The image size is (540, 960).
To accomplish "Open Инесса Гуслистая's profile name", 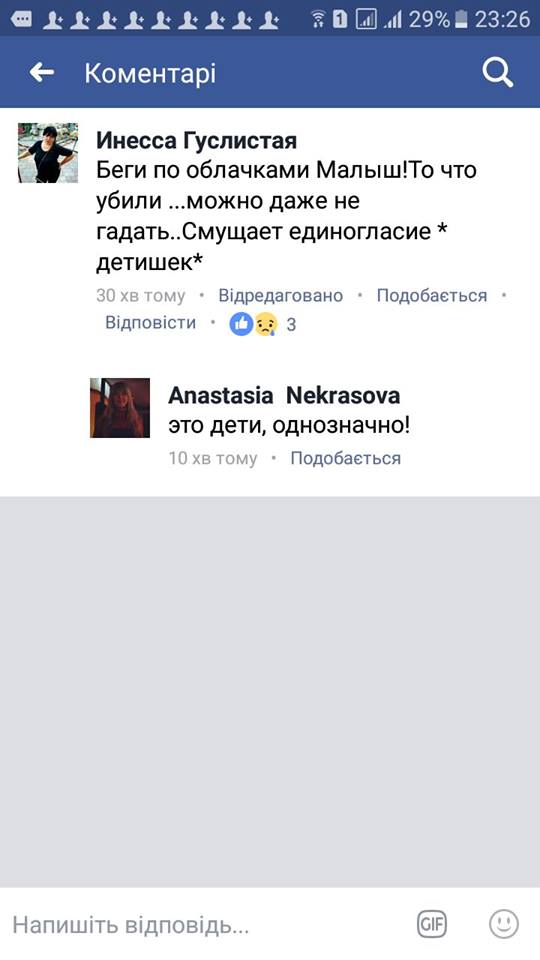I will (197, 141).
